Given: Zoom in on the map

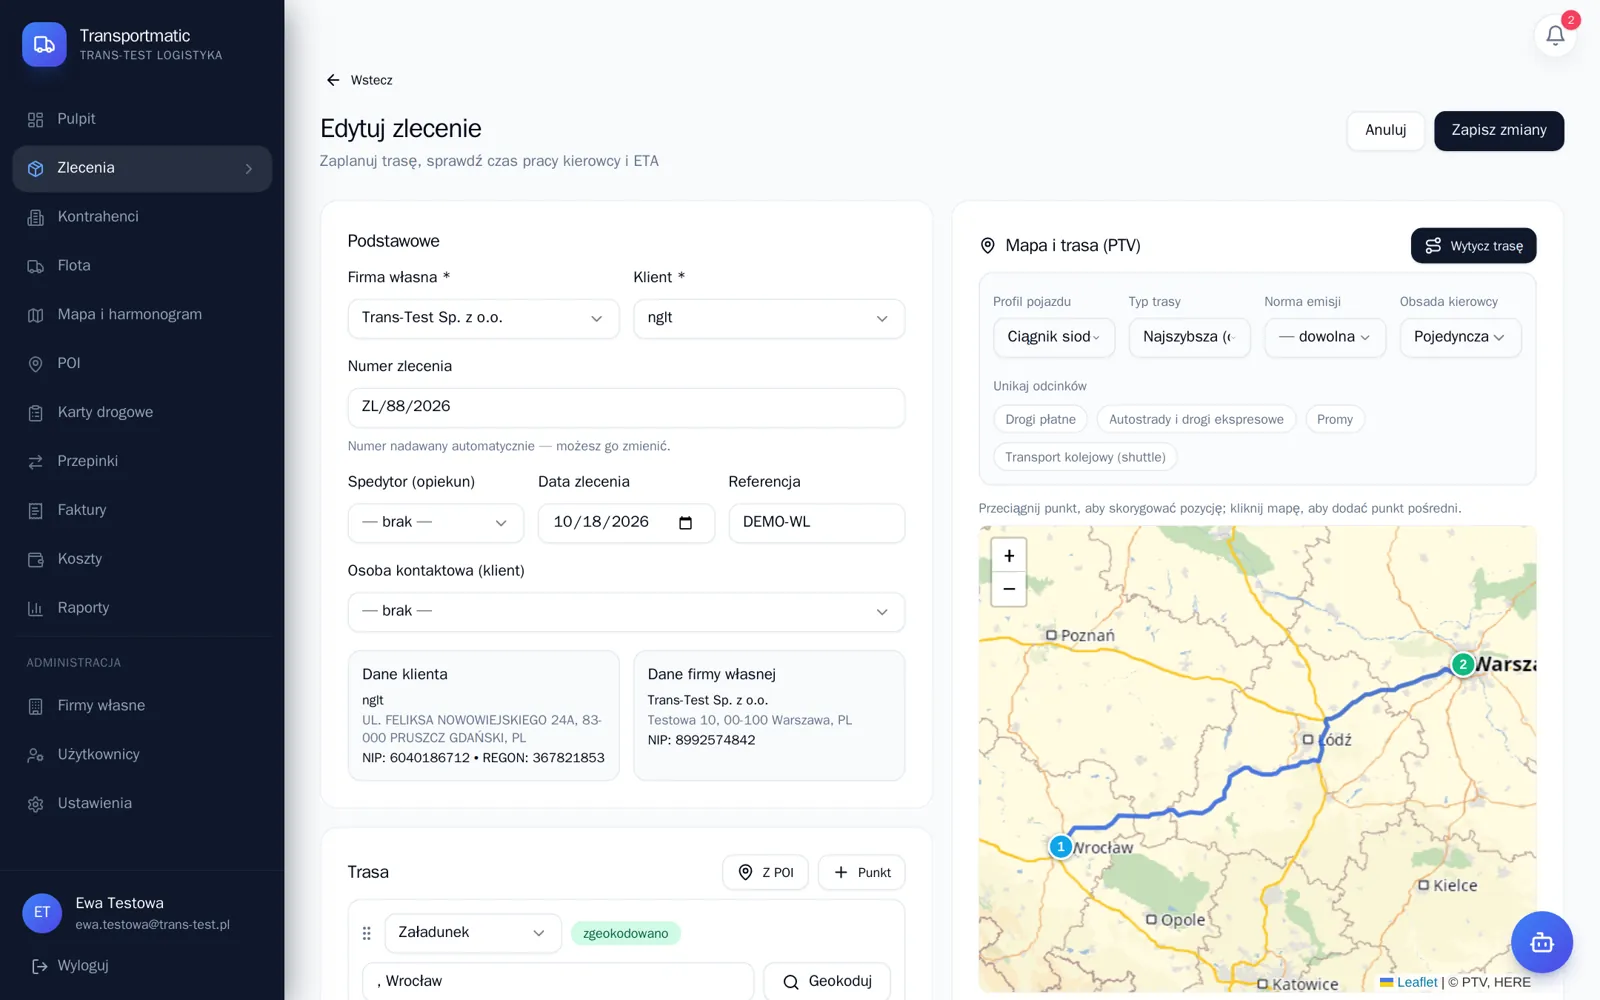Looking at the screenshot, I should (1008, 556).
